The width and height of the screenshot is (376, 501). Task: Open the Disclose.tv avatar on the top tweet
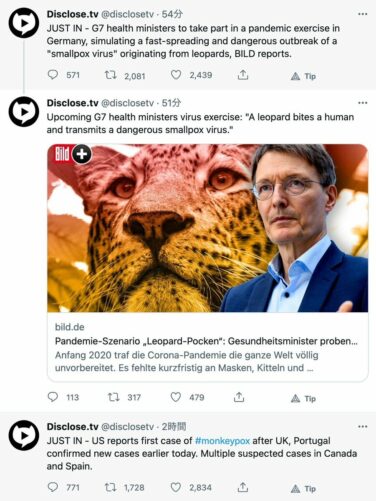[24, 23]
